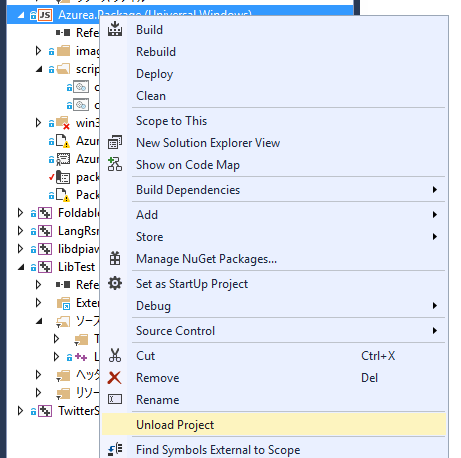Screen dimensions: 461x458
Task: Click the ヘッダ filter folder icon
Action: [63, 375]
